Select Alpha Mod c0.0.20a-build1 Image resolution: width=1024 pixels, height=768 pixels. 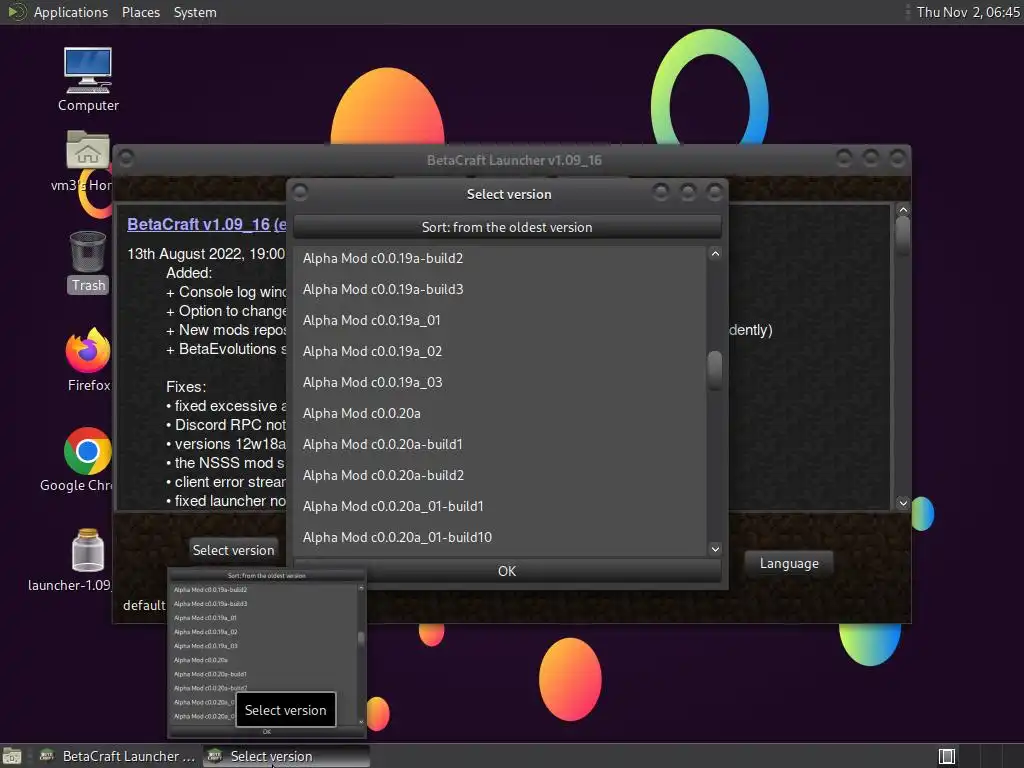pyautogui.click(x=500, y=445)
